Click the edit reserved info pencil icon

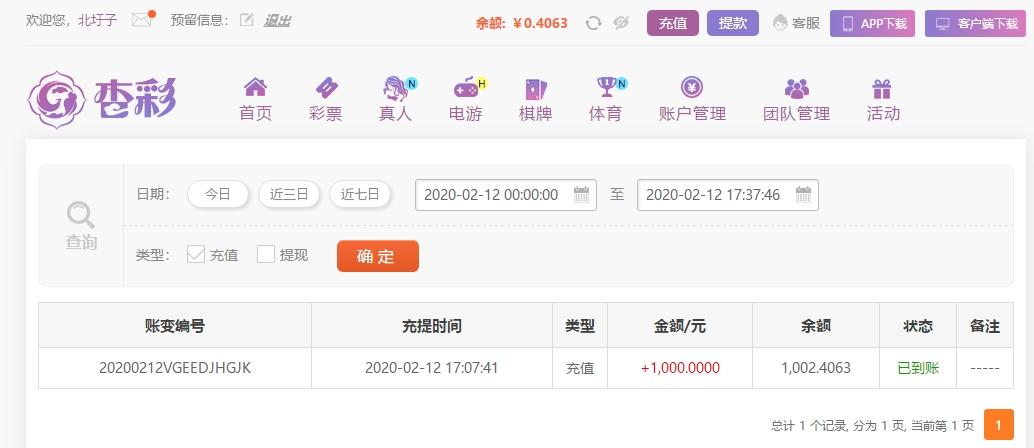tap(247, 20)
